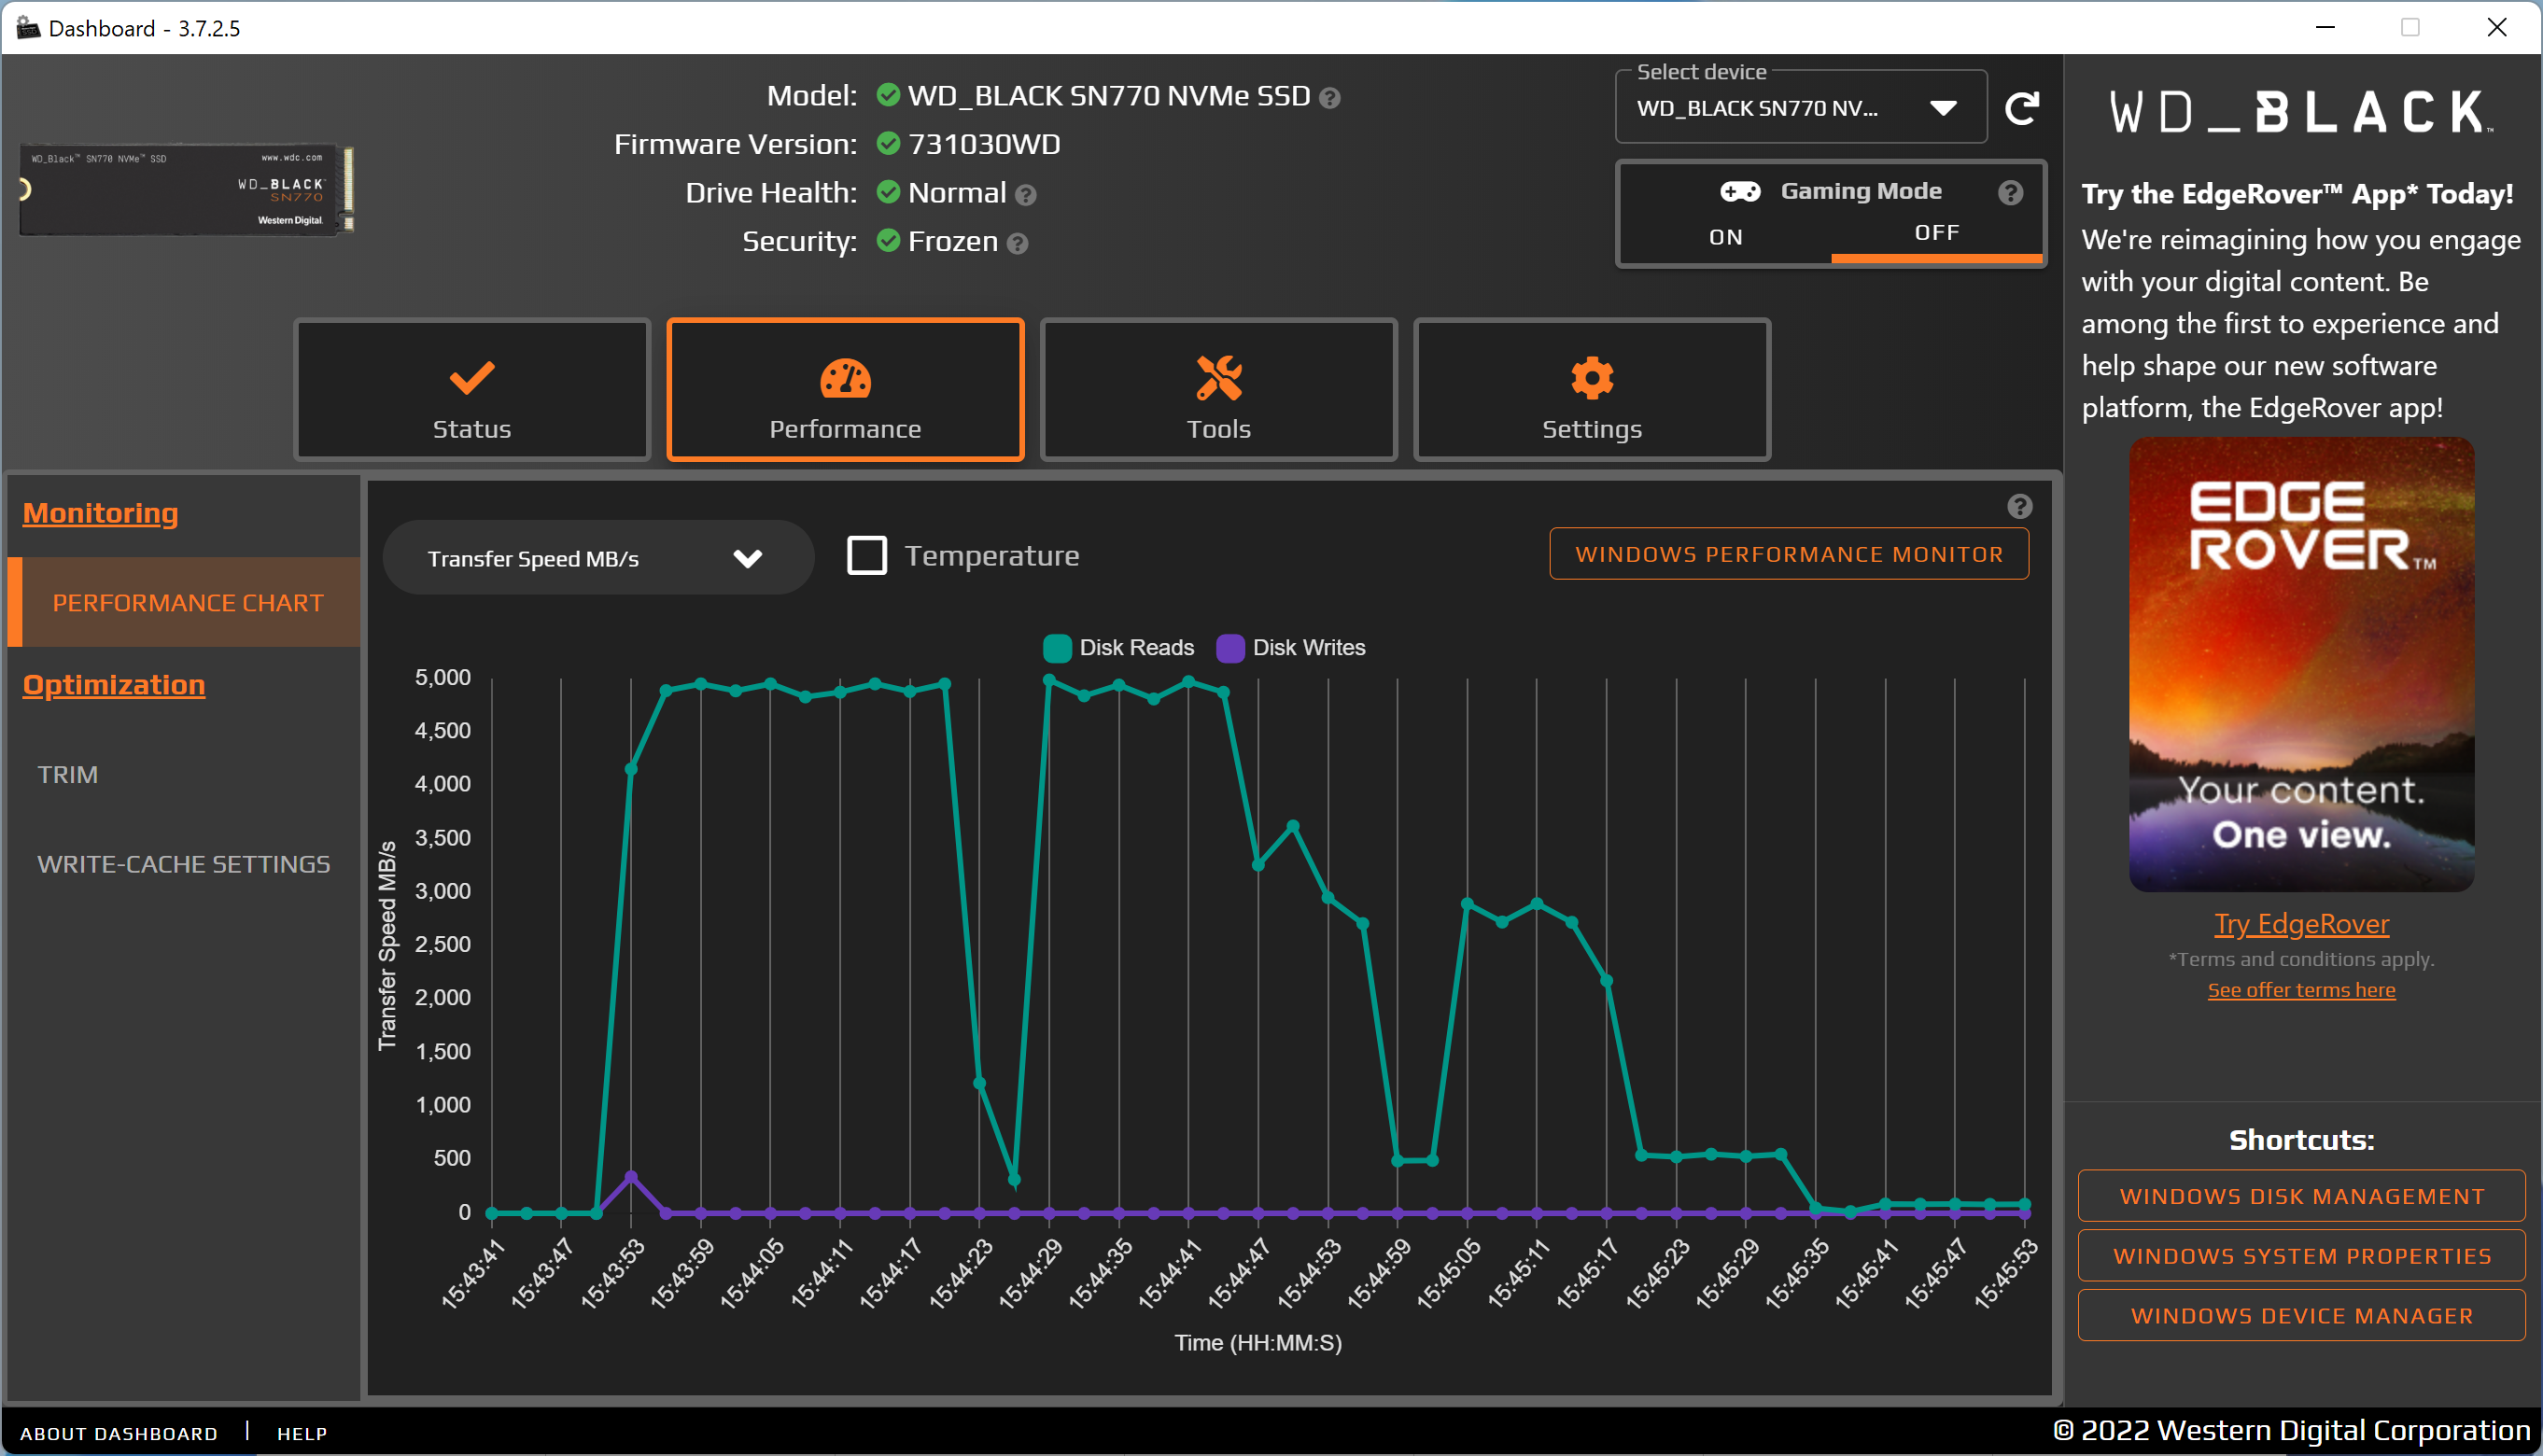Open Windows Device Manager shortcut
The width and height of the screenshot is (2543, 1456).
(x=2301, y=1316)
